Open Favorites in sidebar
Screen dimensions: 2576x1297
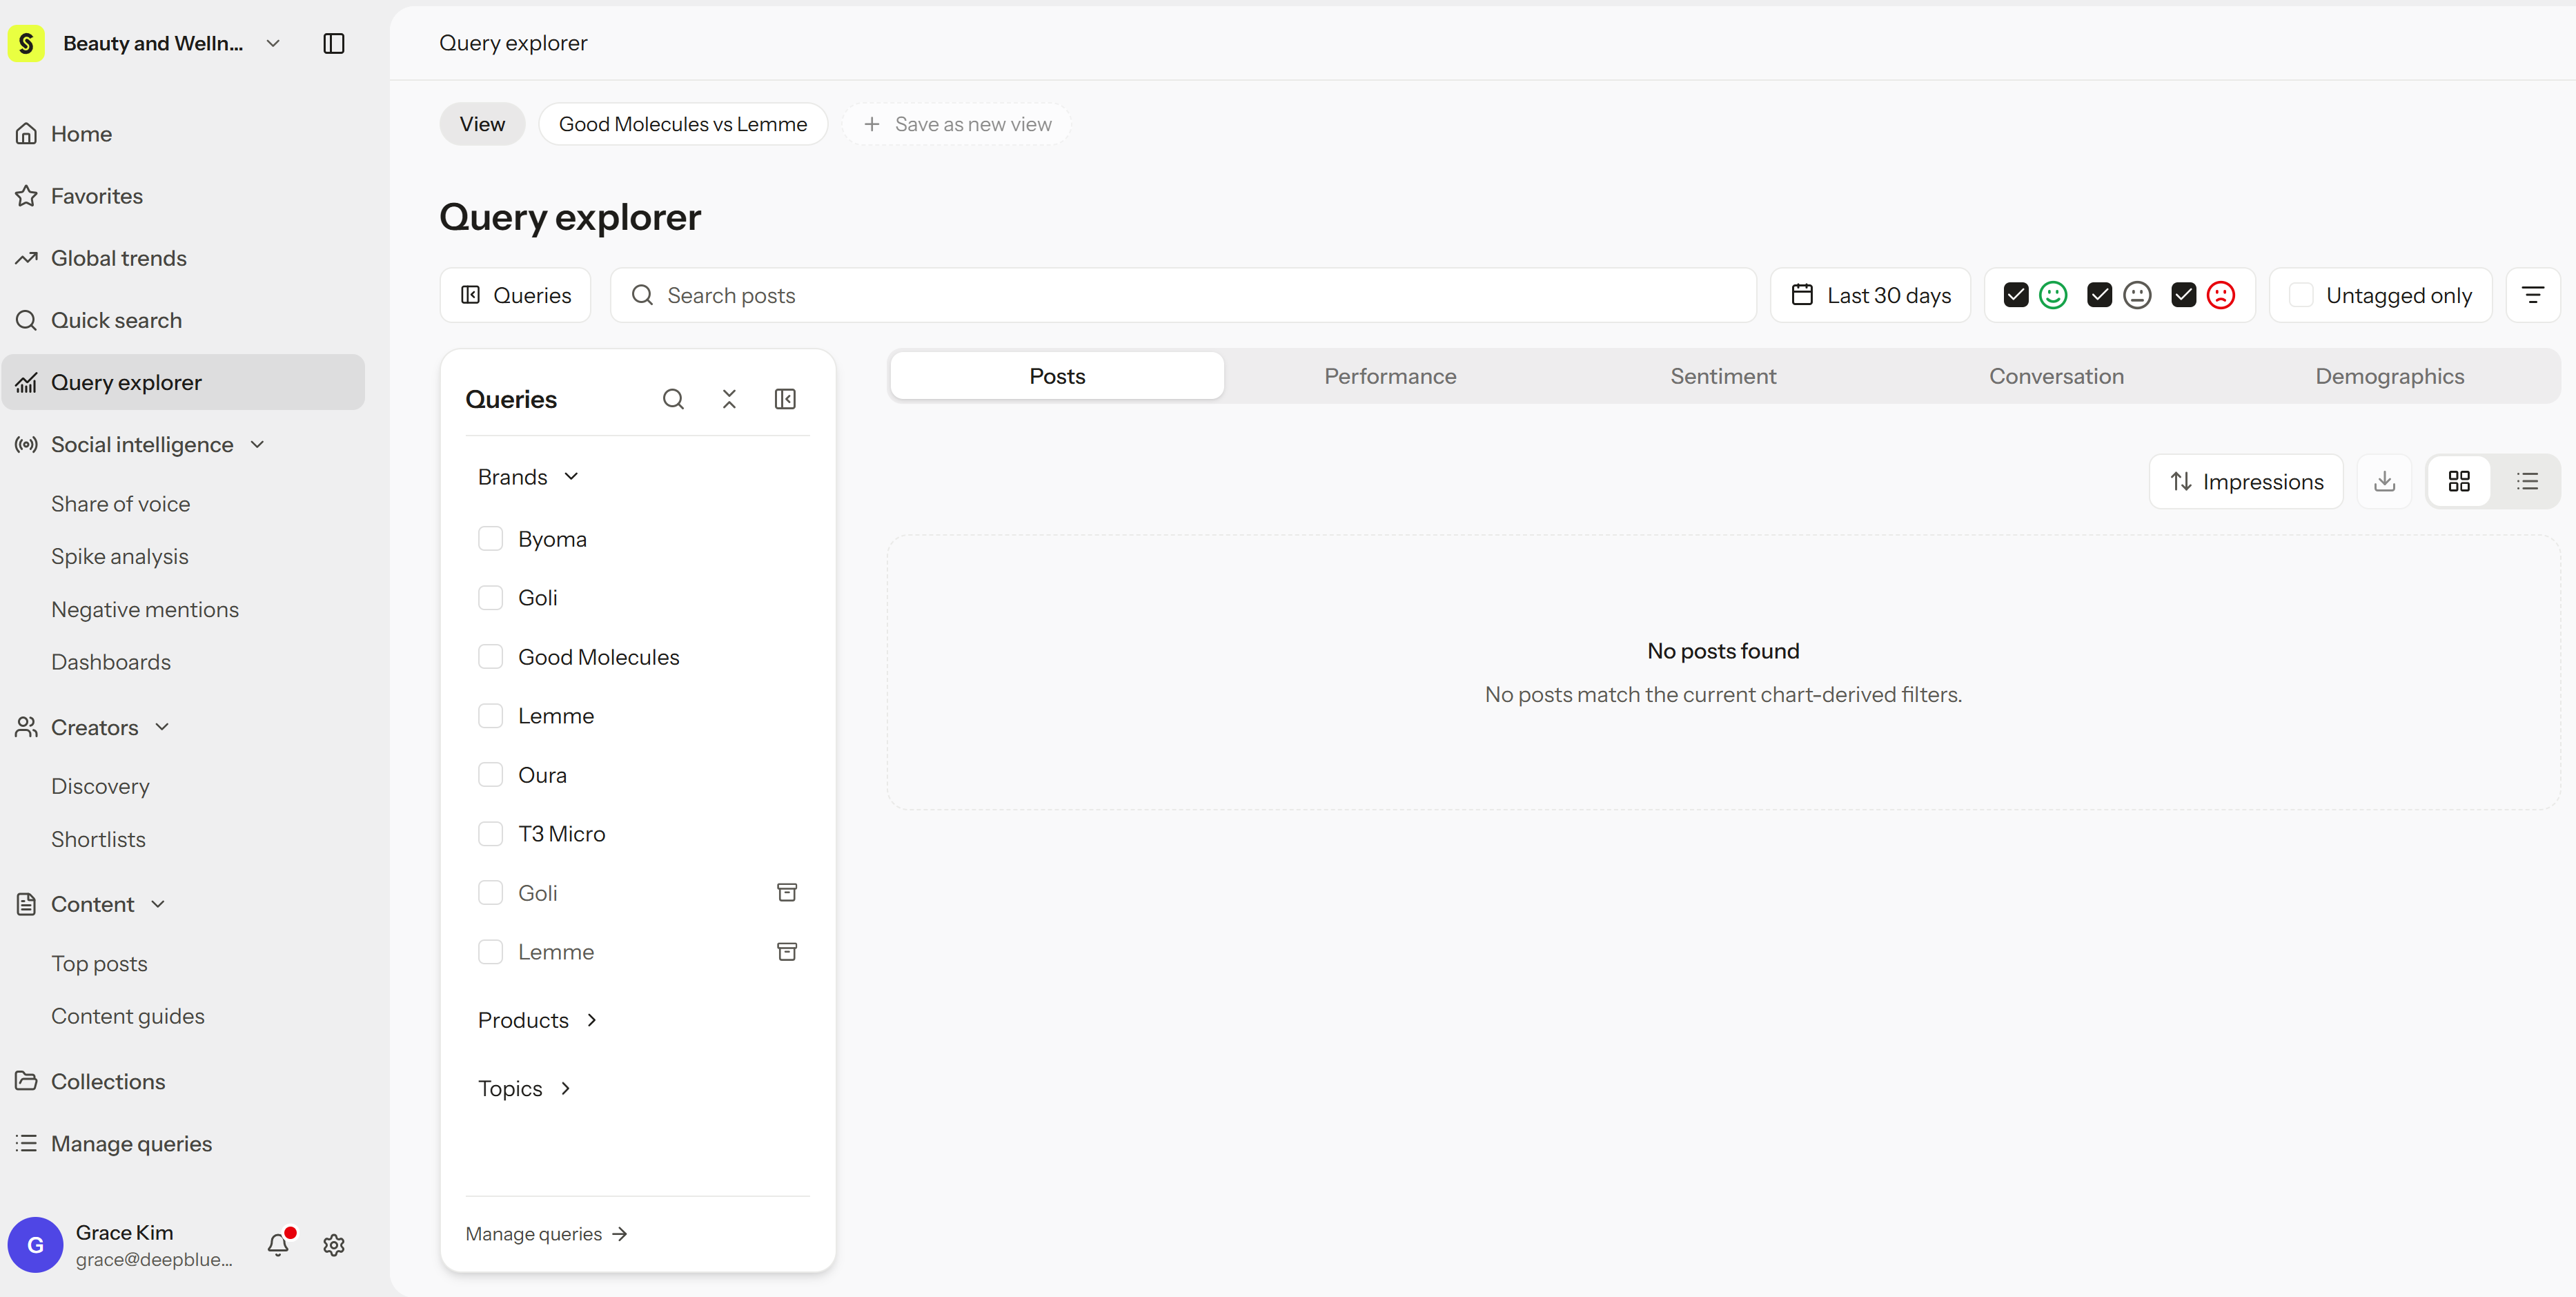pyautogui.click(x=183, y=196)
